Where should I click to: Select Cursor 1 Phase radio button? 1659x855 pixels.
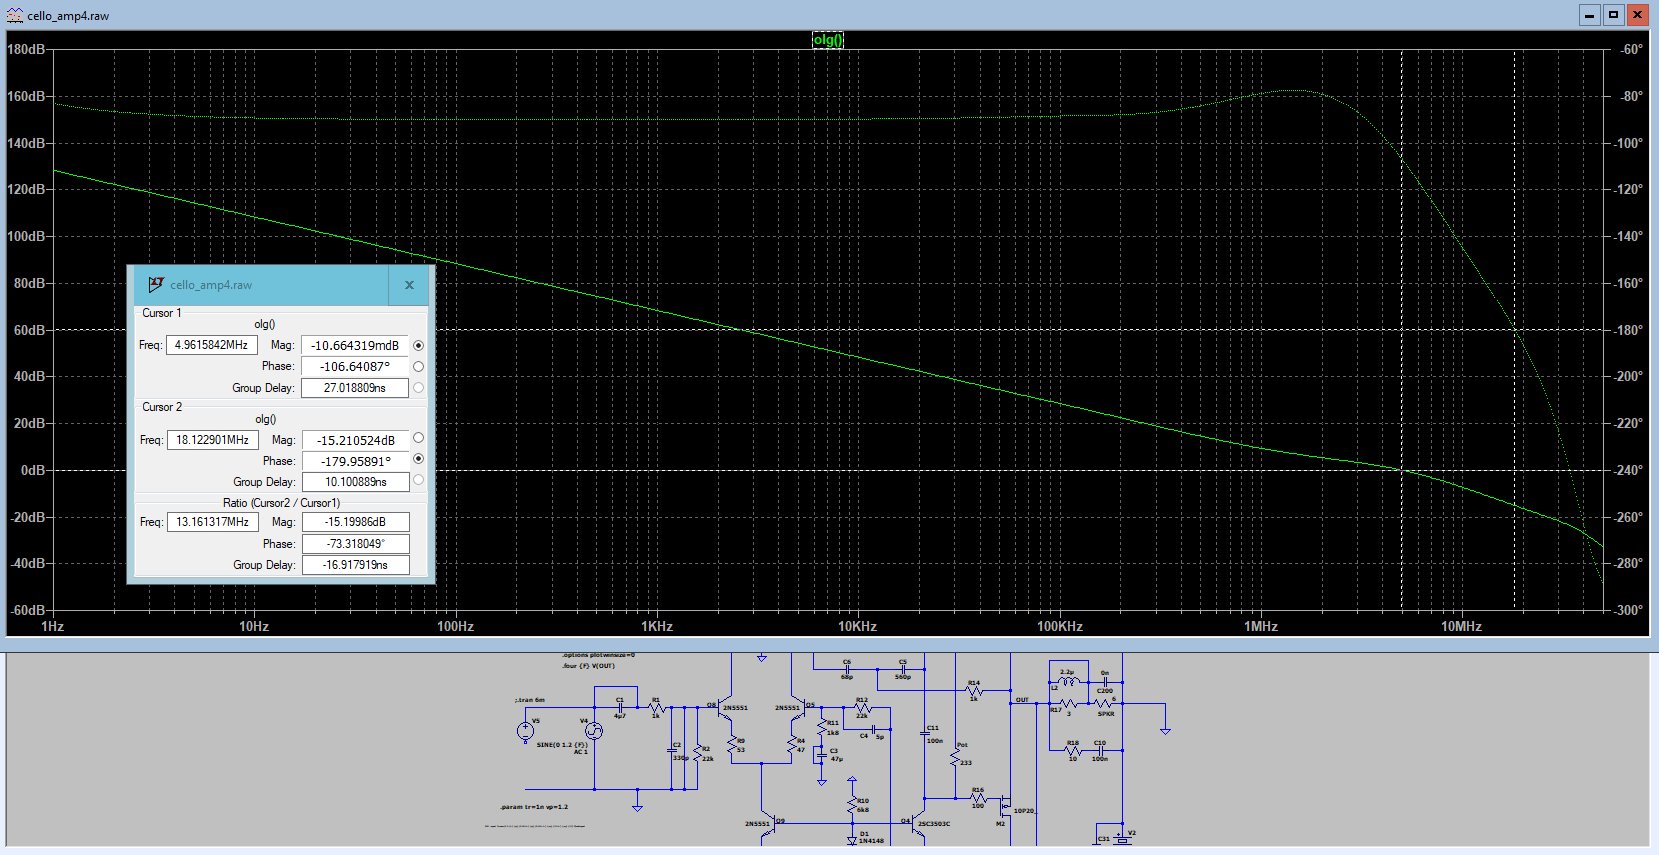click(x=418, y=366)
